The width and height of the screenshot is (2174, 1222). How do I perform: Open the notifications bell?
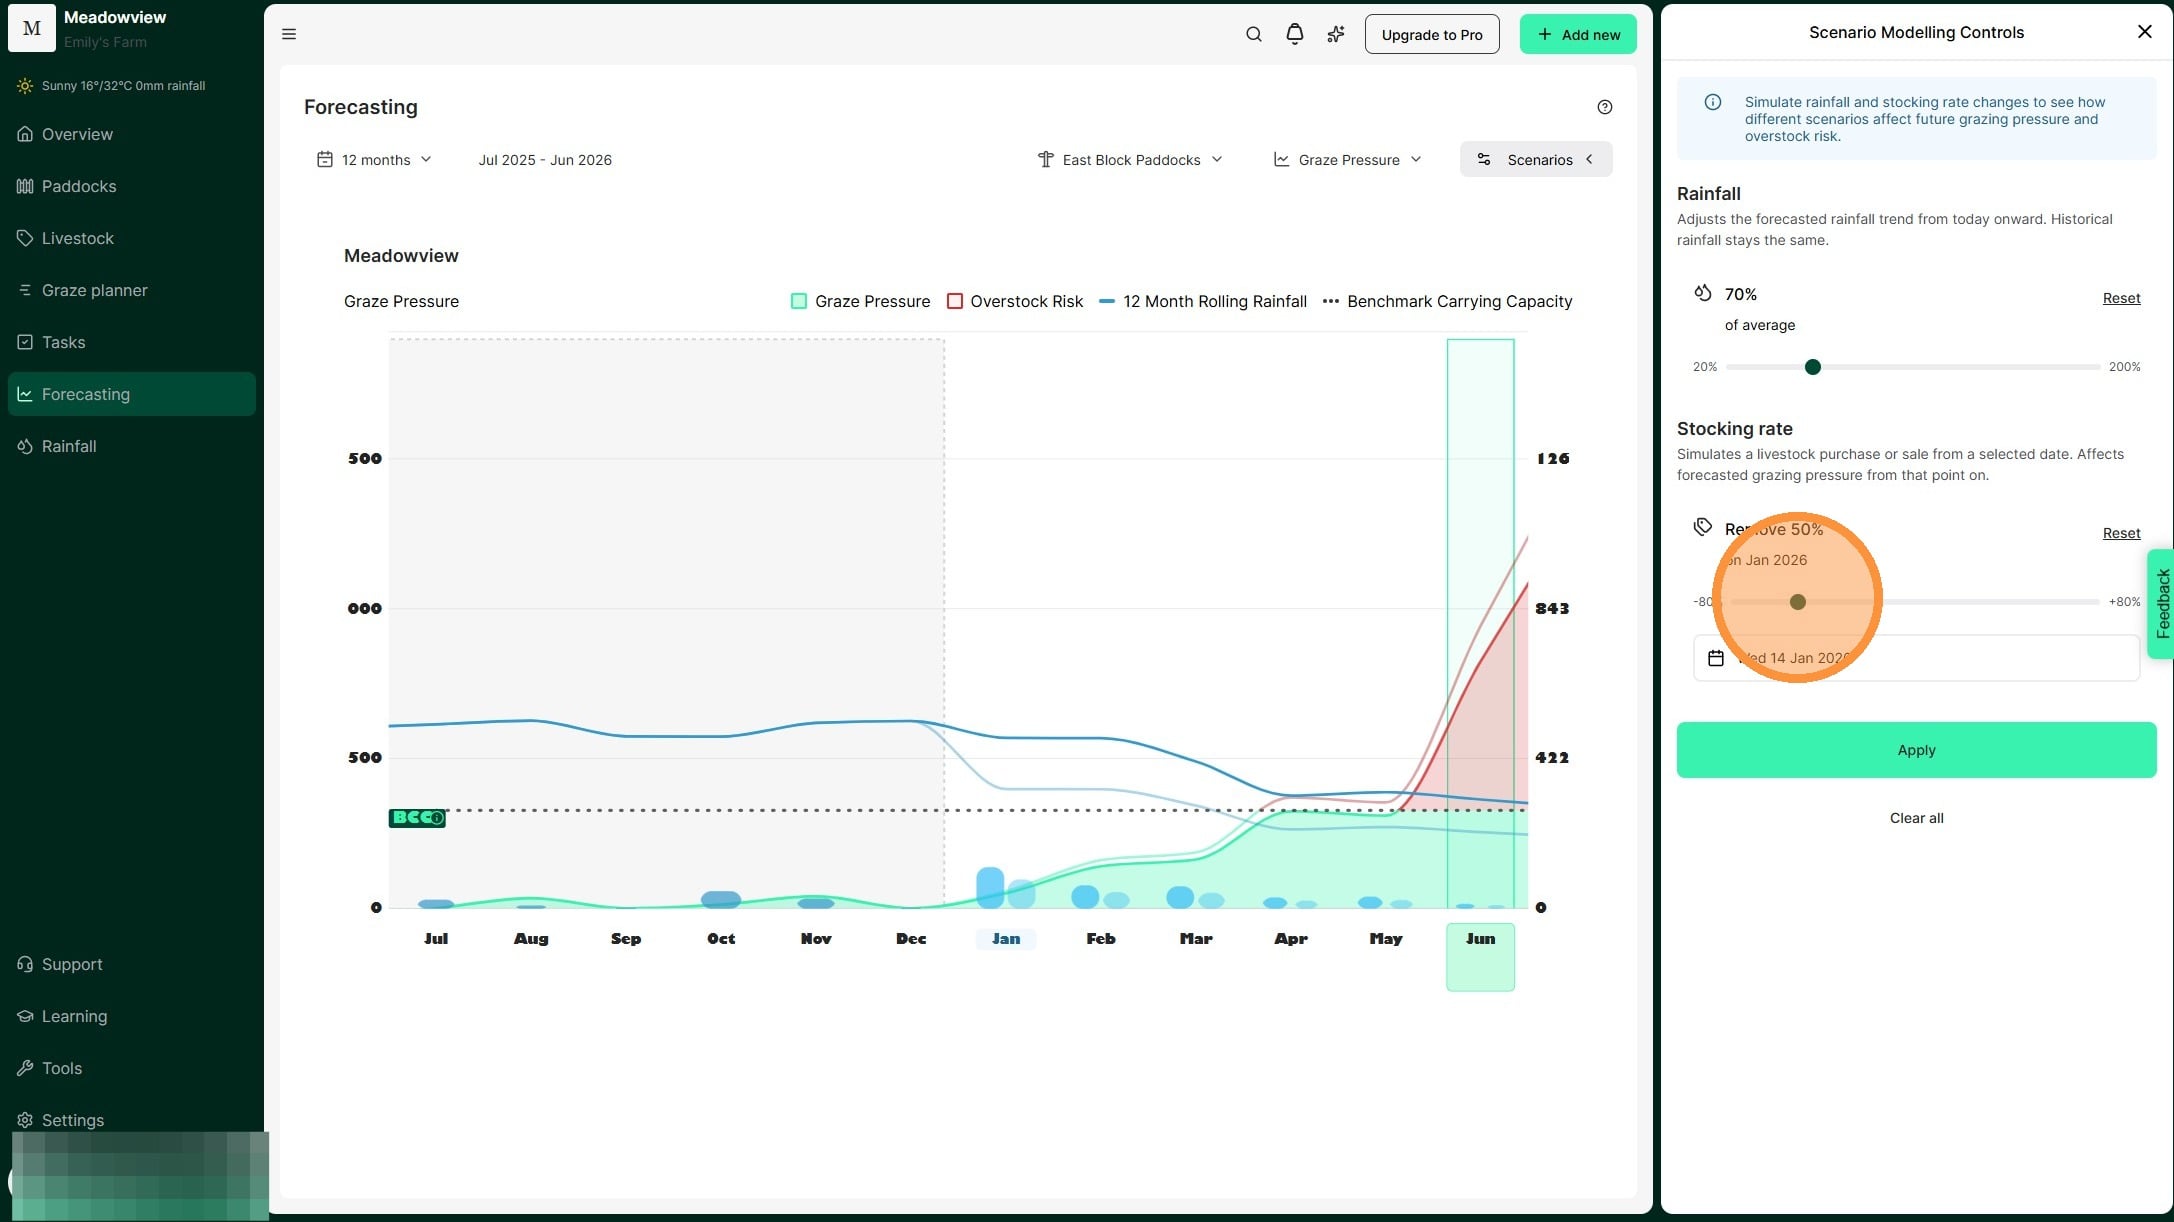click(1294, 34)
